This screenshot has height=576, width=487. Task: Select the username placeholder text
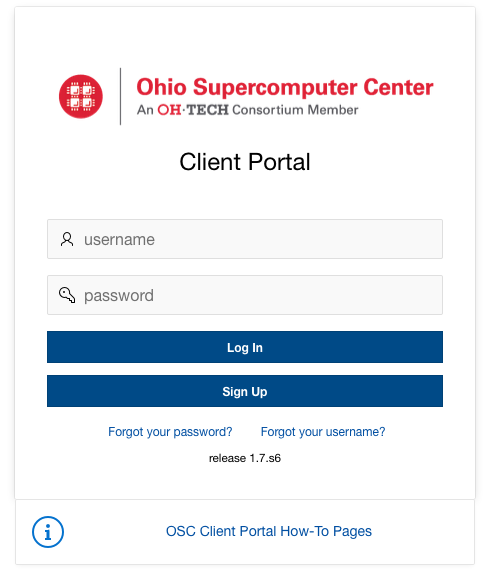(x=119, y=240)
